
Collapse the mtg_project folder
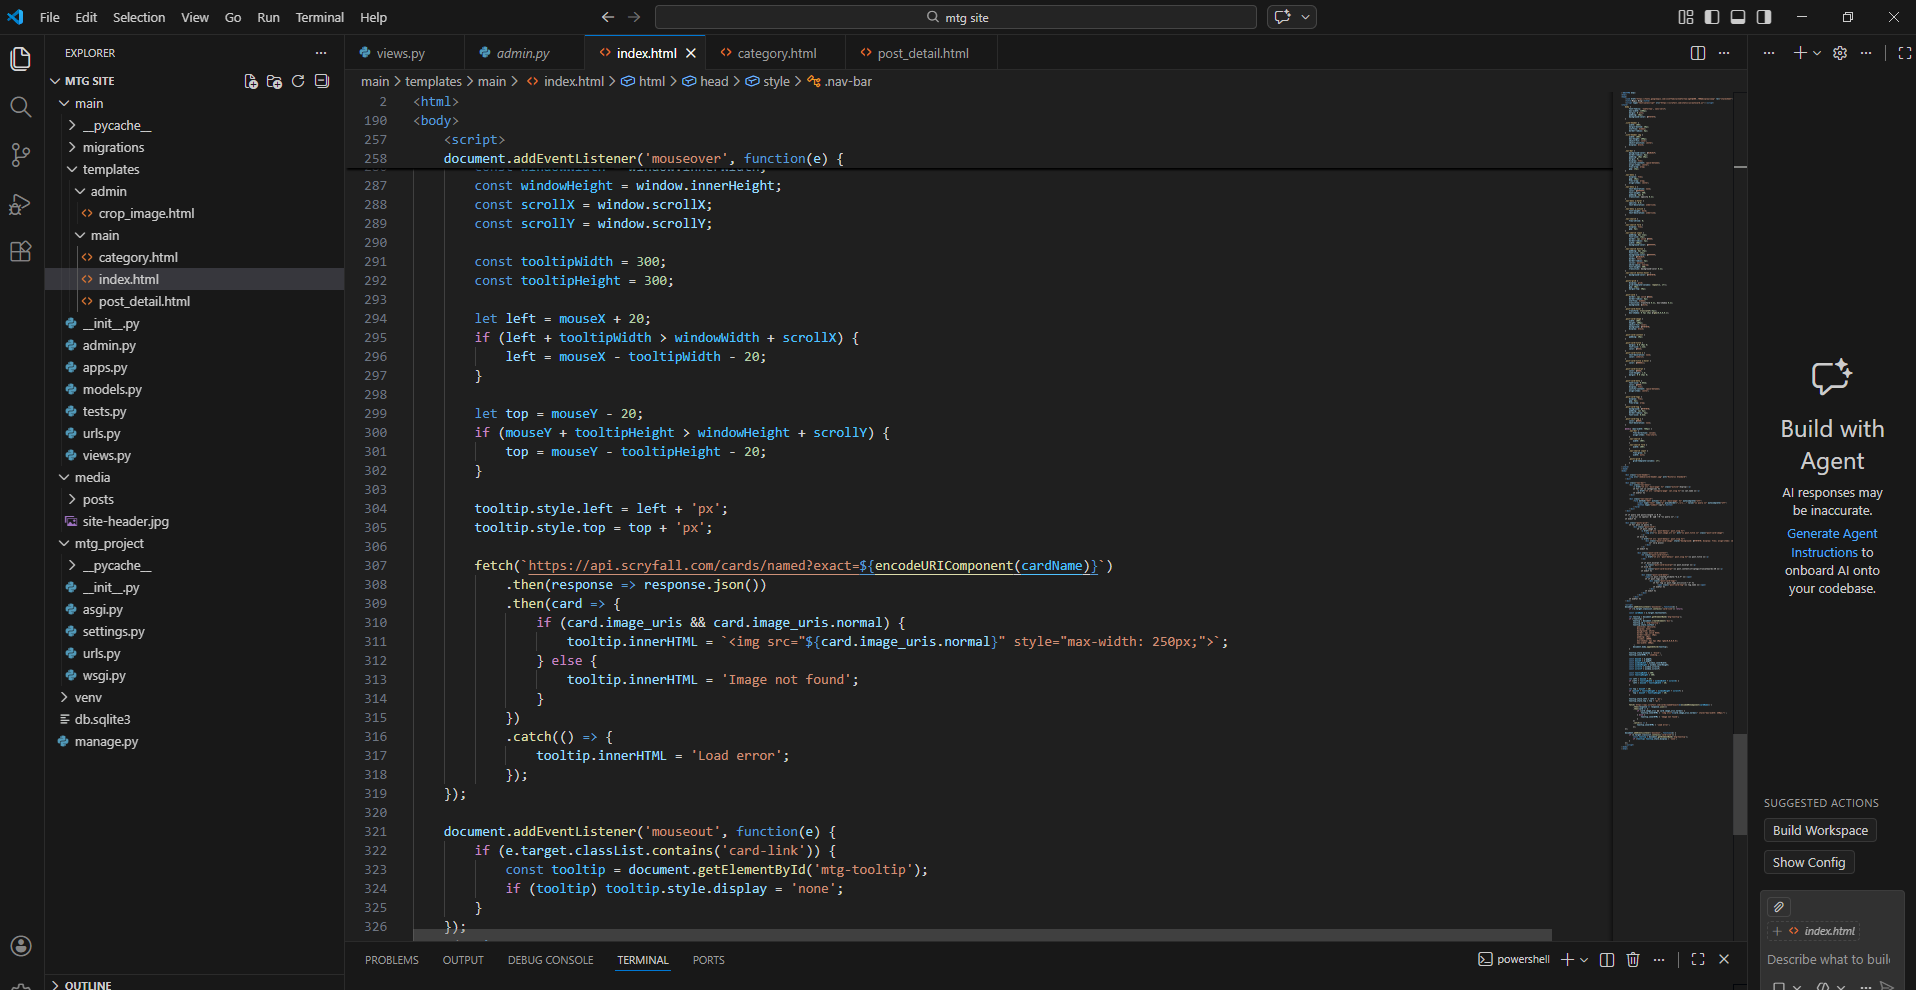[108, 543]
